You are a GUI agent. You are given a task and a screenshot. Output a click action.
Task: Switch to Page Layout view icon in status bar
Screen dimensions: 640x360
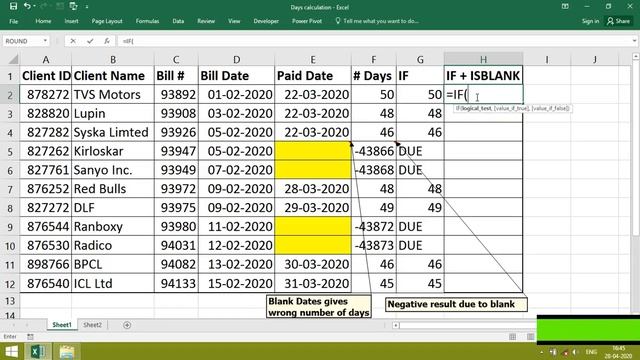(530, 337)
